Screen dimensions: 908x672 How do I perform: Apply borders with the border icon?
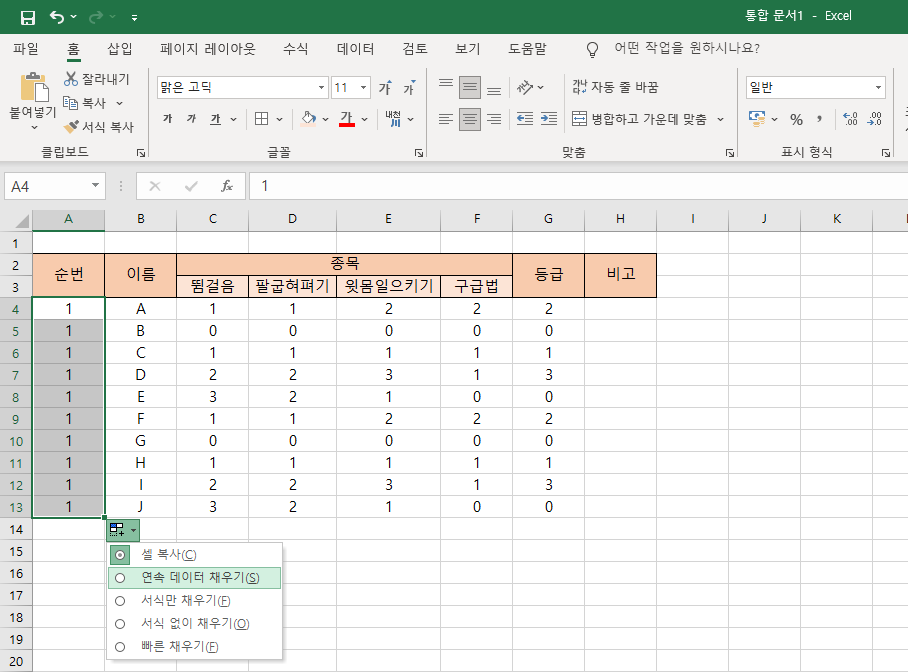(262, 119)
